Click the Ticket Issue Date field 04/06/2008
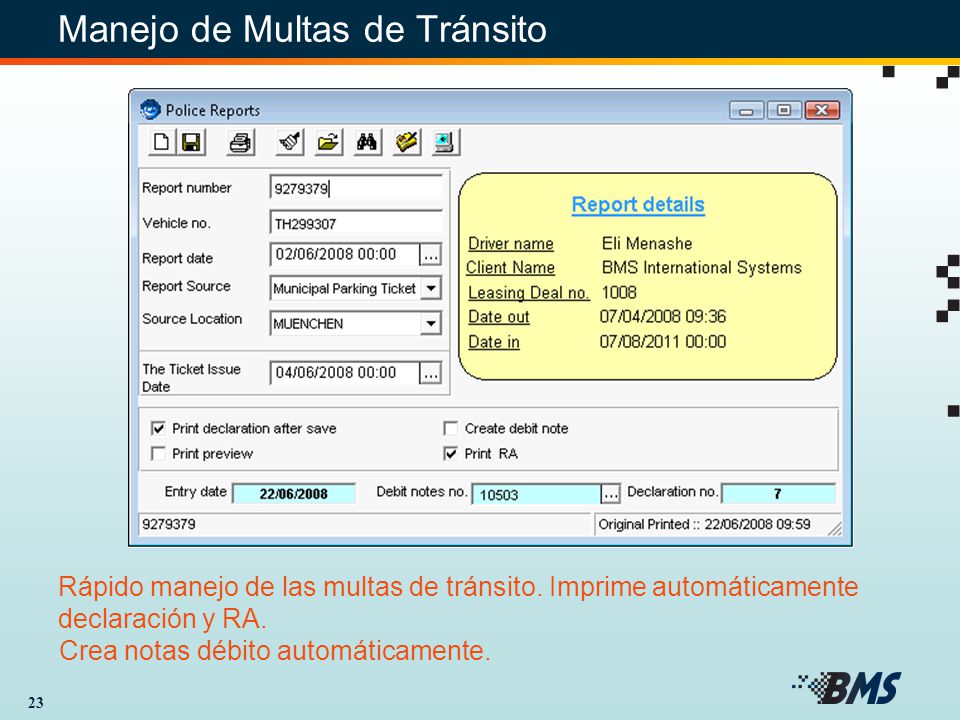This screenshot has height=720, width=960. 345,372
